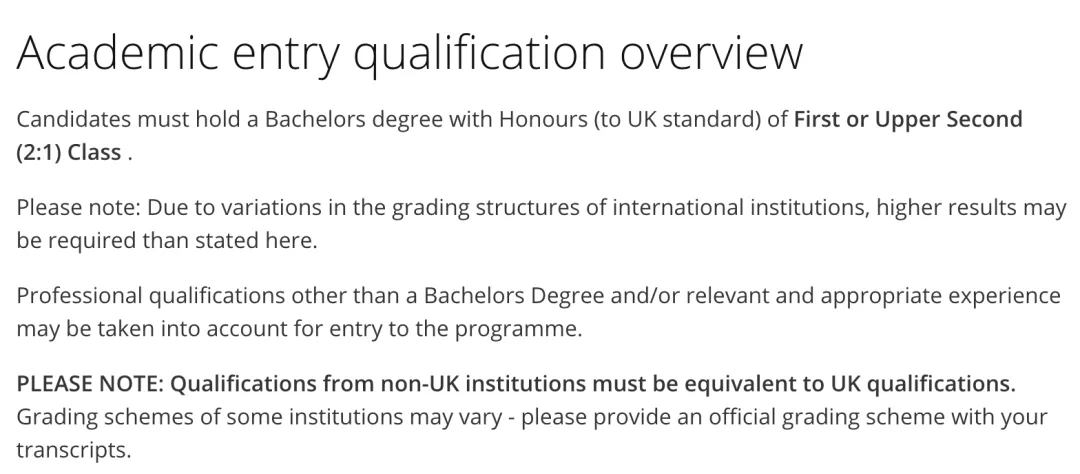Image resolution: width=1080 pixels, height=474 pixels.
Task: Click the bold "Qualifications from non-UK institutions" text
Action: pyautogui.click(x=378, y=384)
